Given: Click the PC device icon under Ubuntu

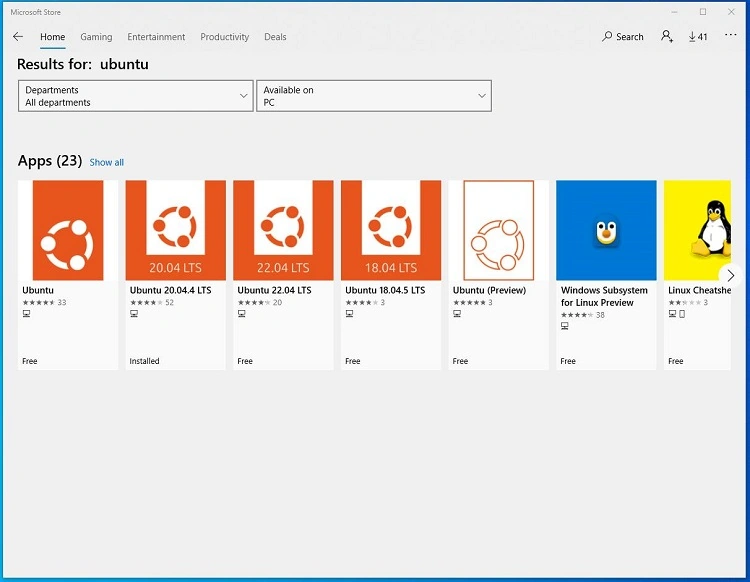Looking at the screenshot, I should click(x=26, y=314).
